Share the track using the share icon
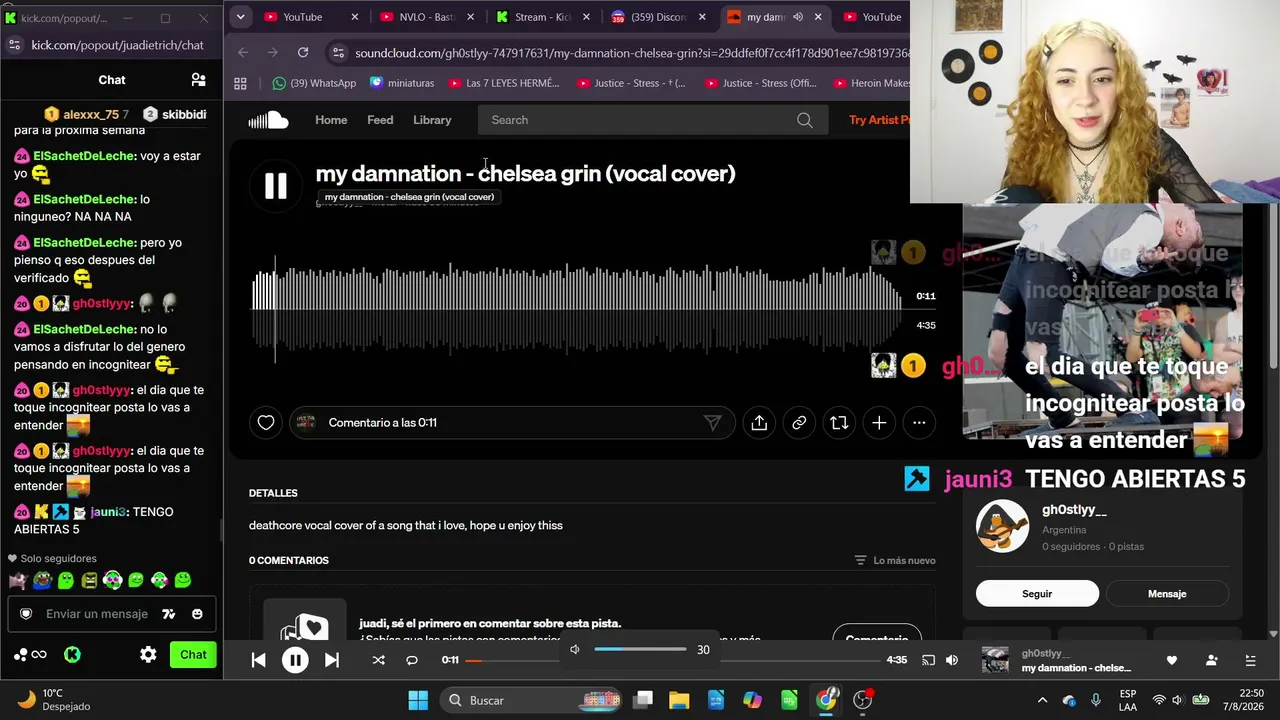The image size is (1280, 720). [759, 423]
